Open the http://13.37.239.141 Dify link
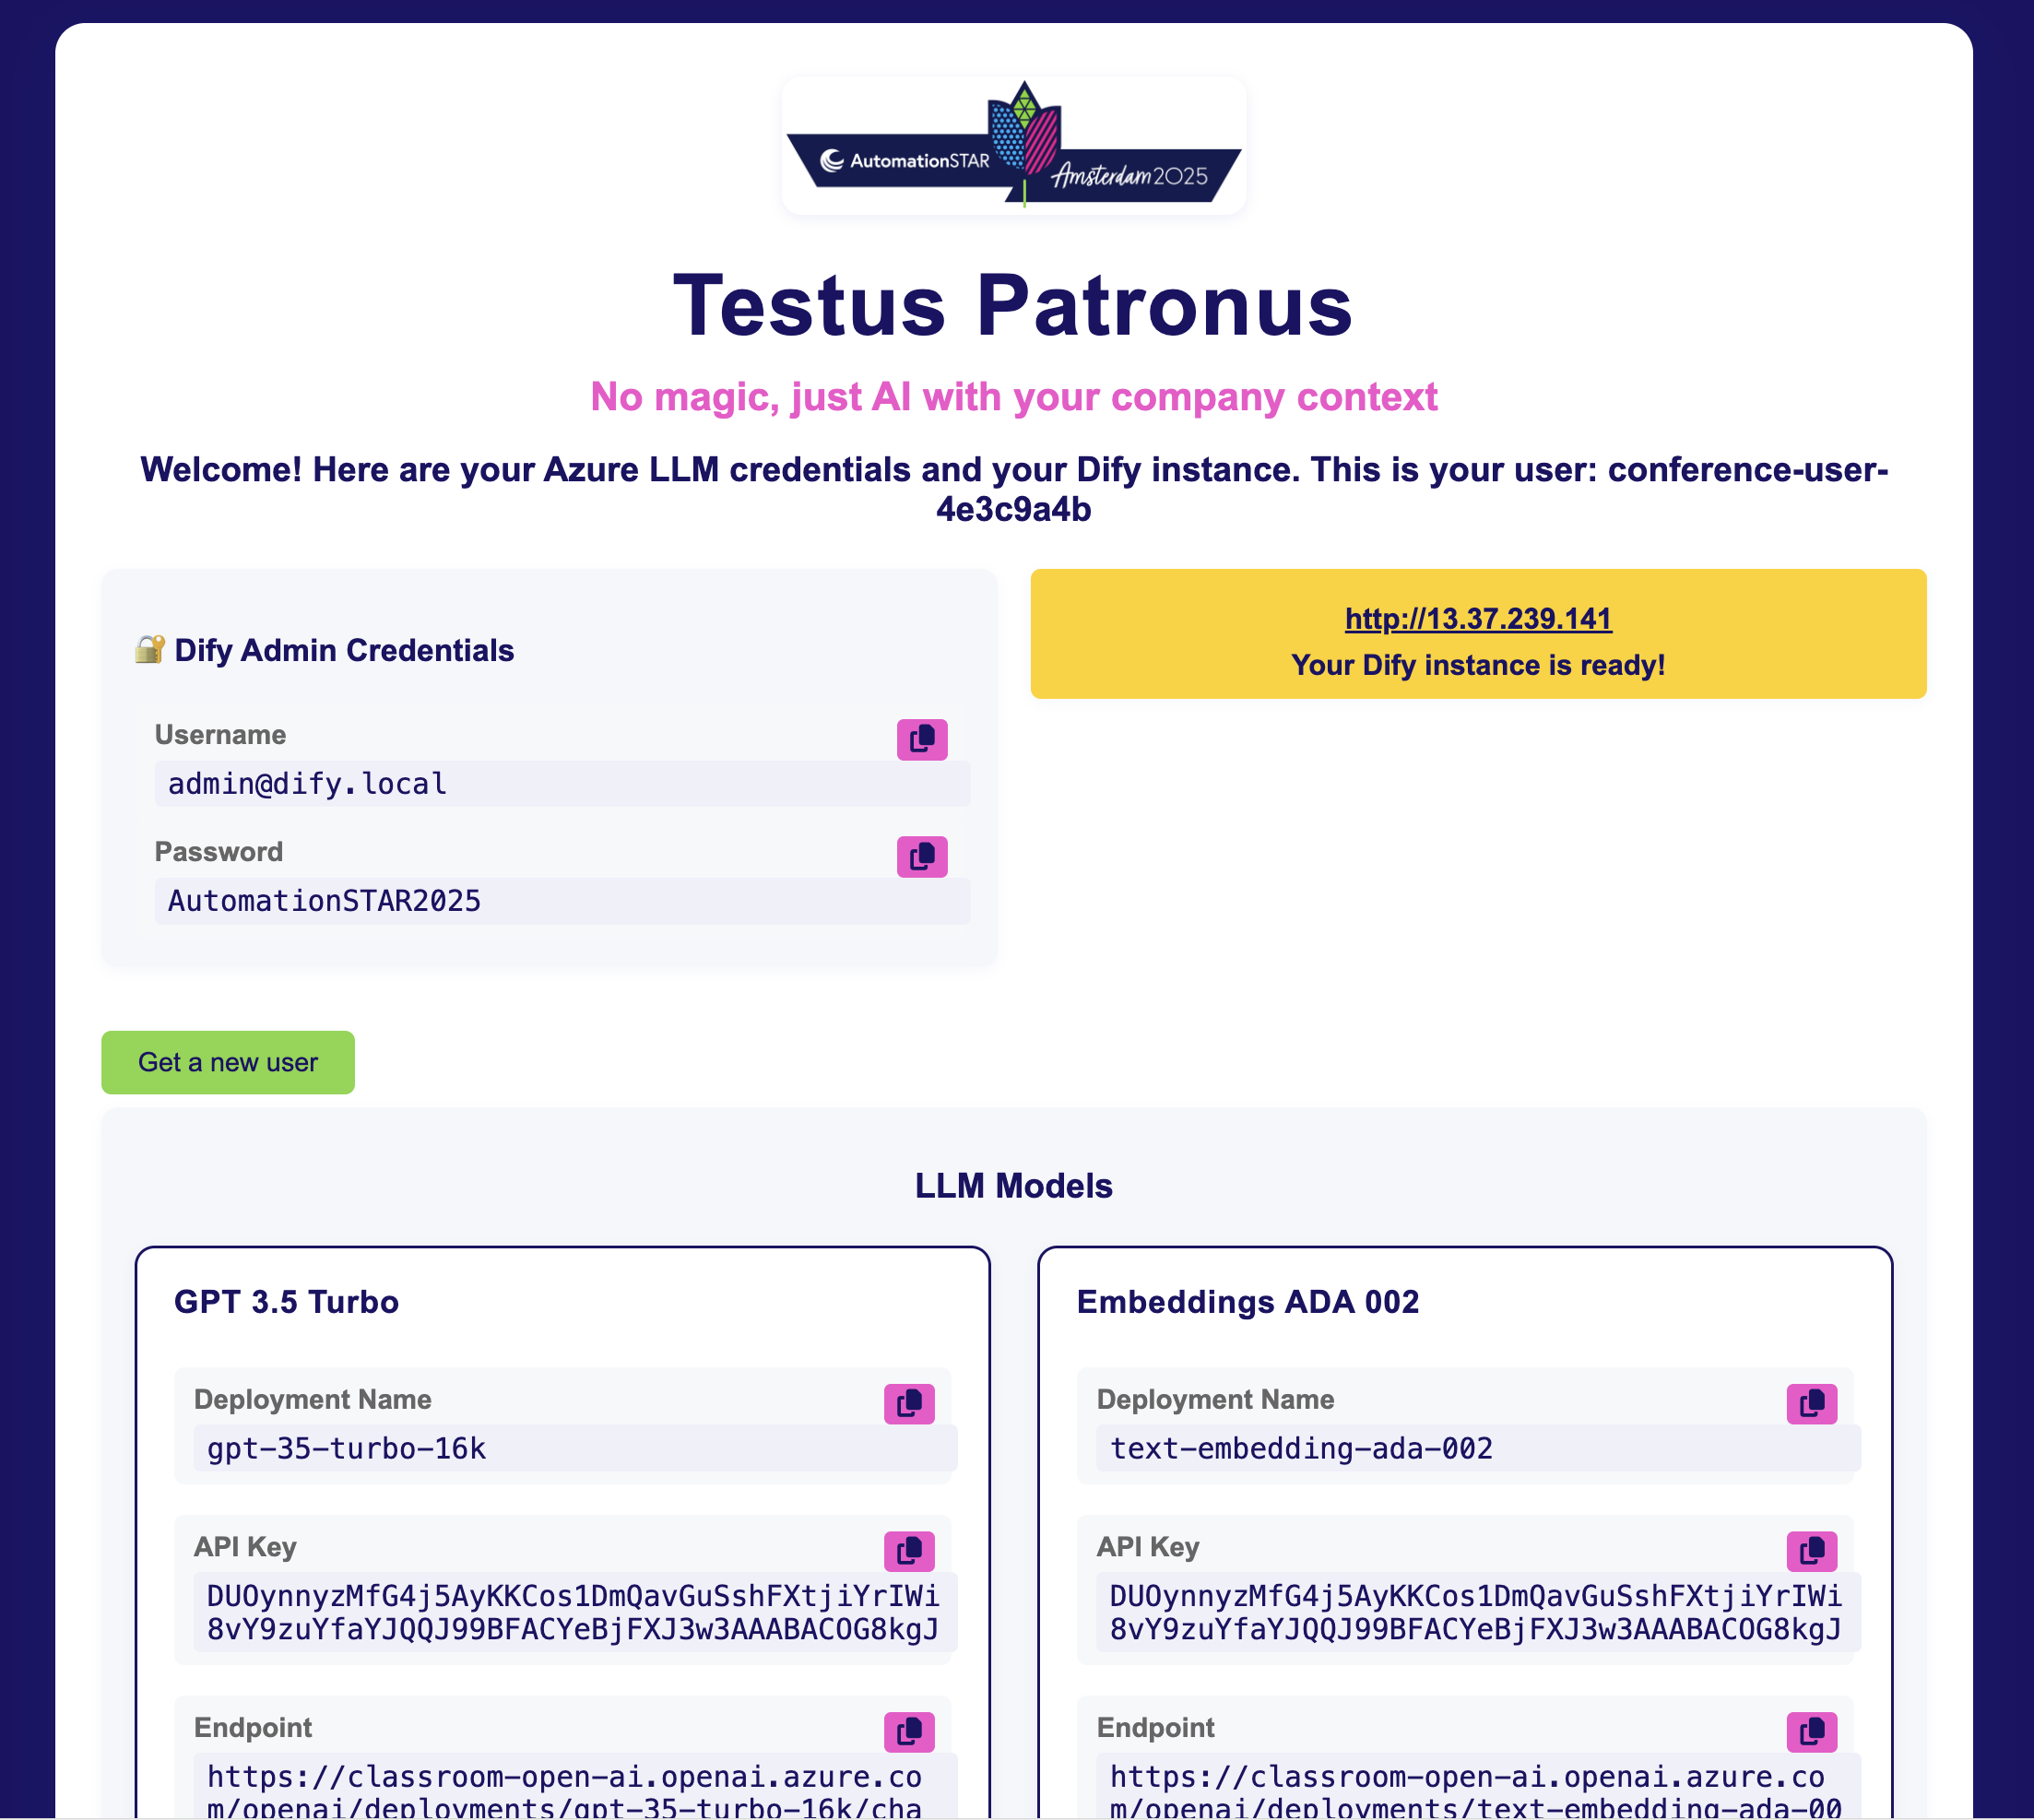The image size is (2034, 1820). pyautogui.click(x=1477, y=619)
